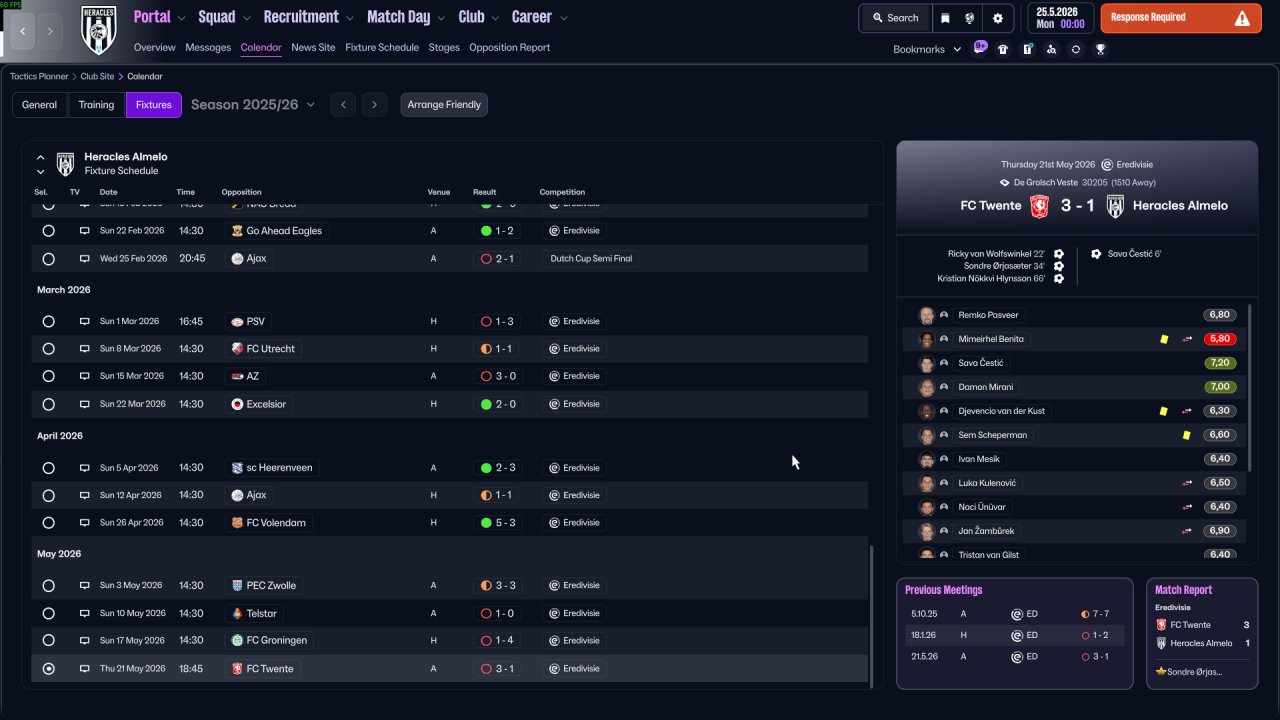Click the Heracles club badge in the header
This screenshot has height=720, width=1280.
[100, 30]
